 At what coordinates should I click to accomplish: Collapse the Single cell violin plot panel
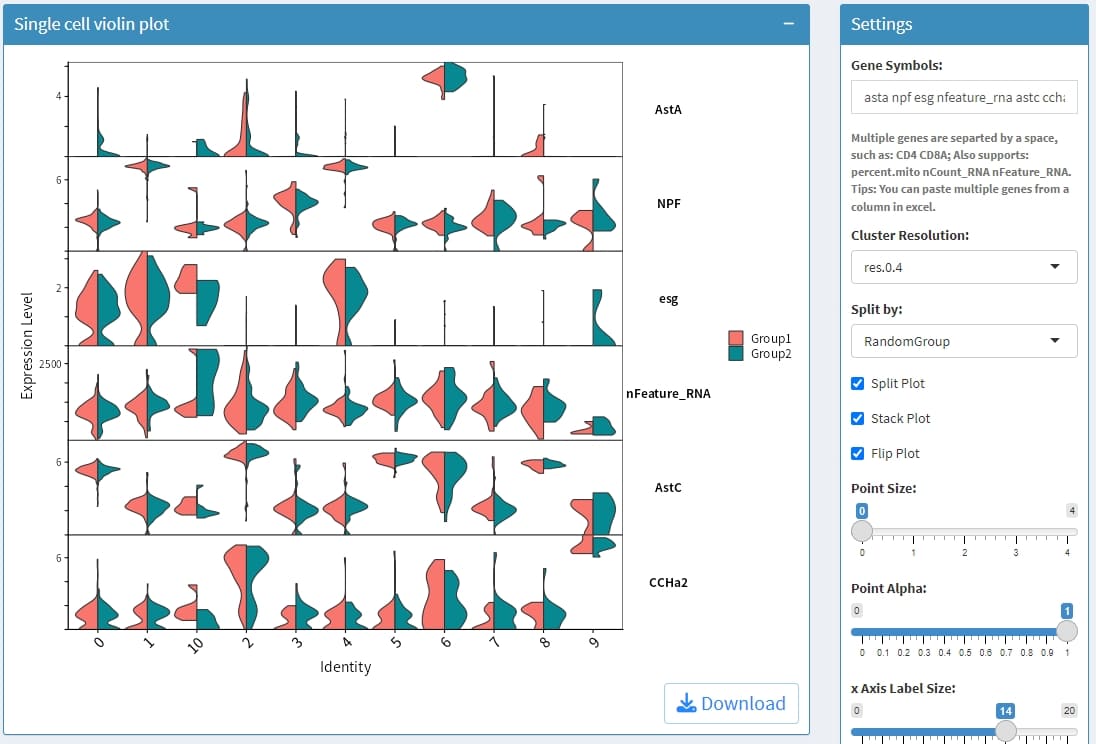(x=788, y=24)
